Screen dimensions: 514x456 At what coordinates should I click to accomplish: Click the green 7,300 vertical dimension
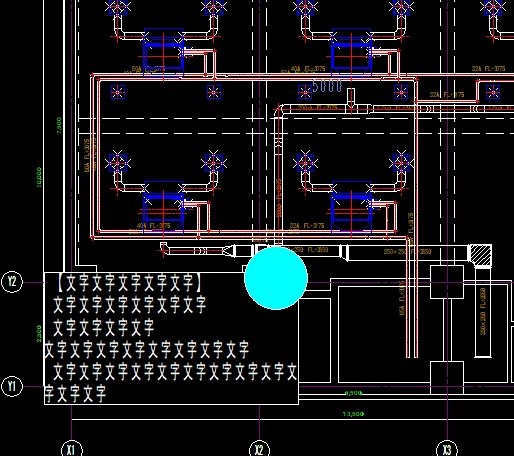(59, 125)
